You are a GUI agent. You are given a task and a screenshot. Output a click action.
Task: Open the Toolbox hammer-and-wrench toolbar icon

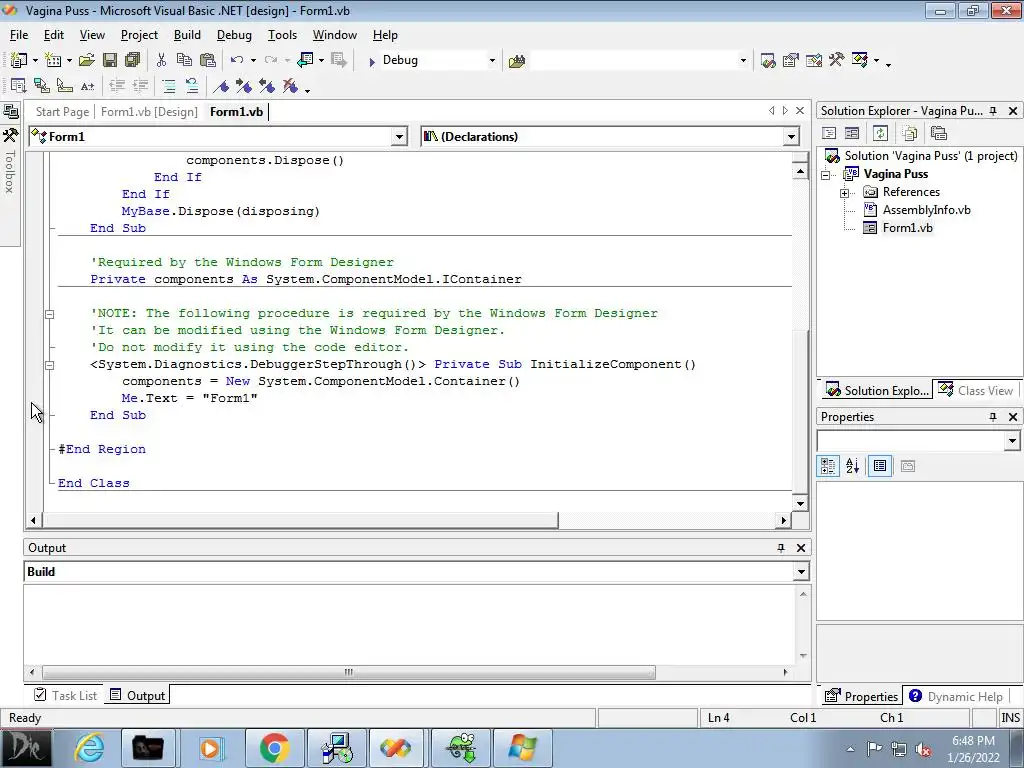point(837,61)
